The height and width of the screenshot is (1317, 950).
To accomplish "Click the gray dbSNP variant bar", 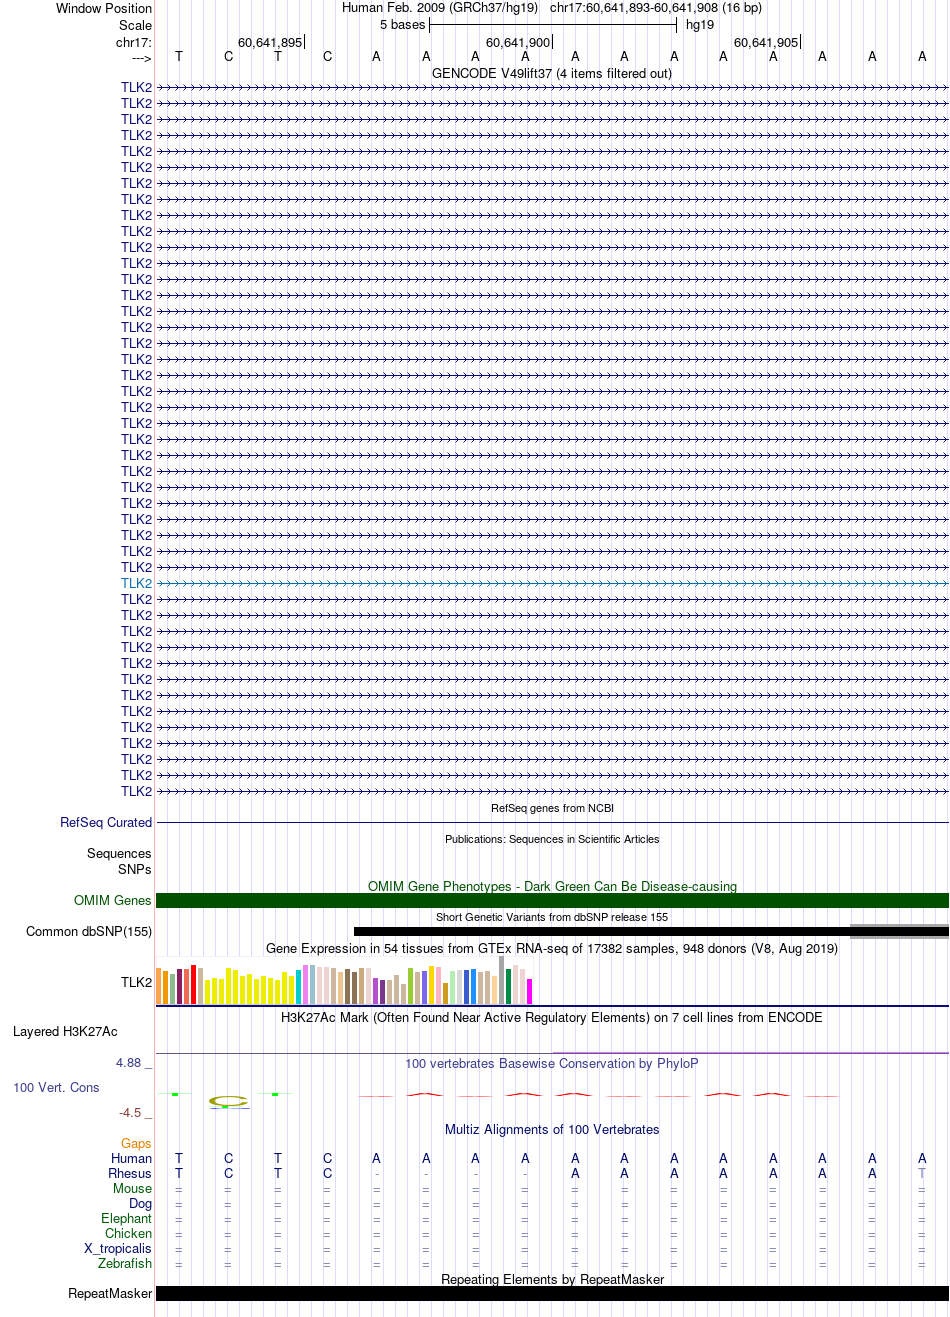I will (899, 931).
